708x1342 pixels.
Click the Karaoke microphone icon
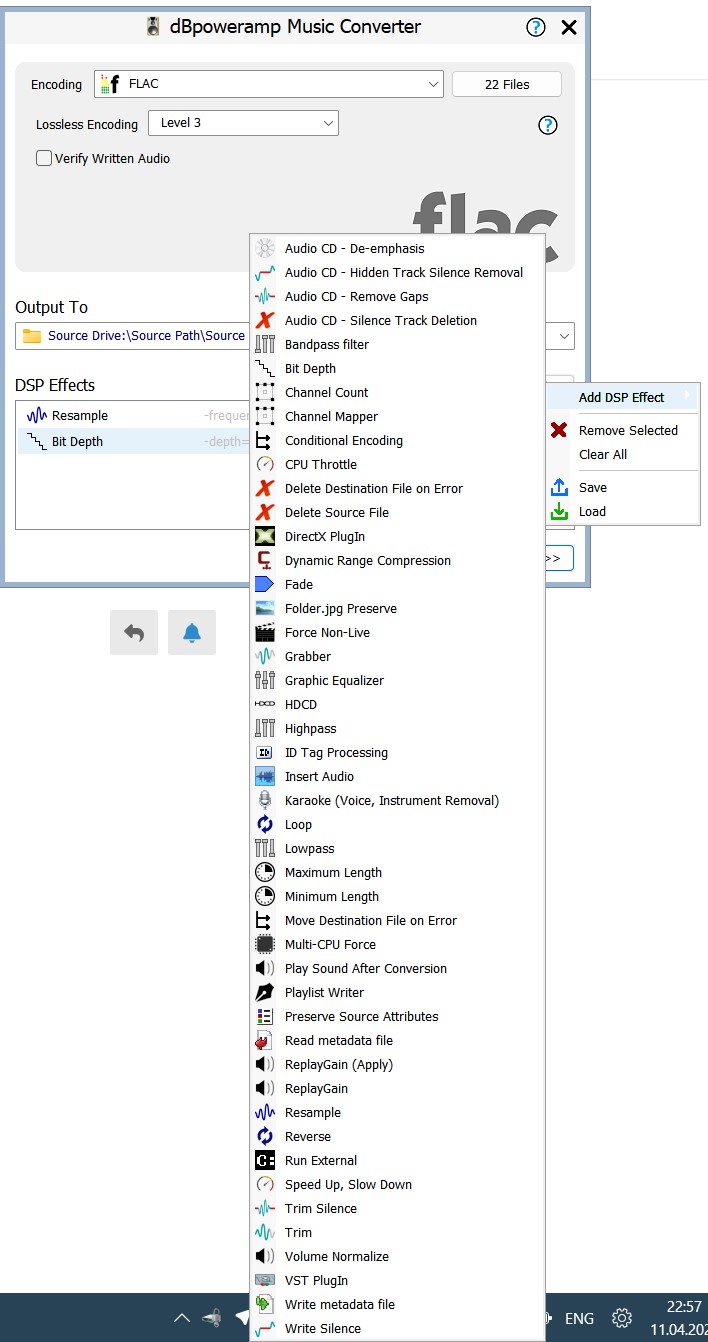point(265,800)
